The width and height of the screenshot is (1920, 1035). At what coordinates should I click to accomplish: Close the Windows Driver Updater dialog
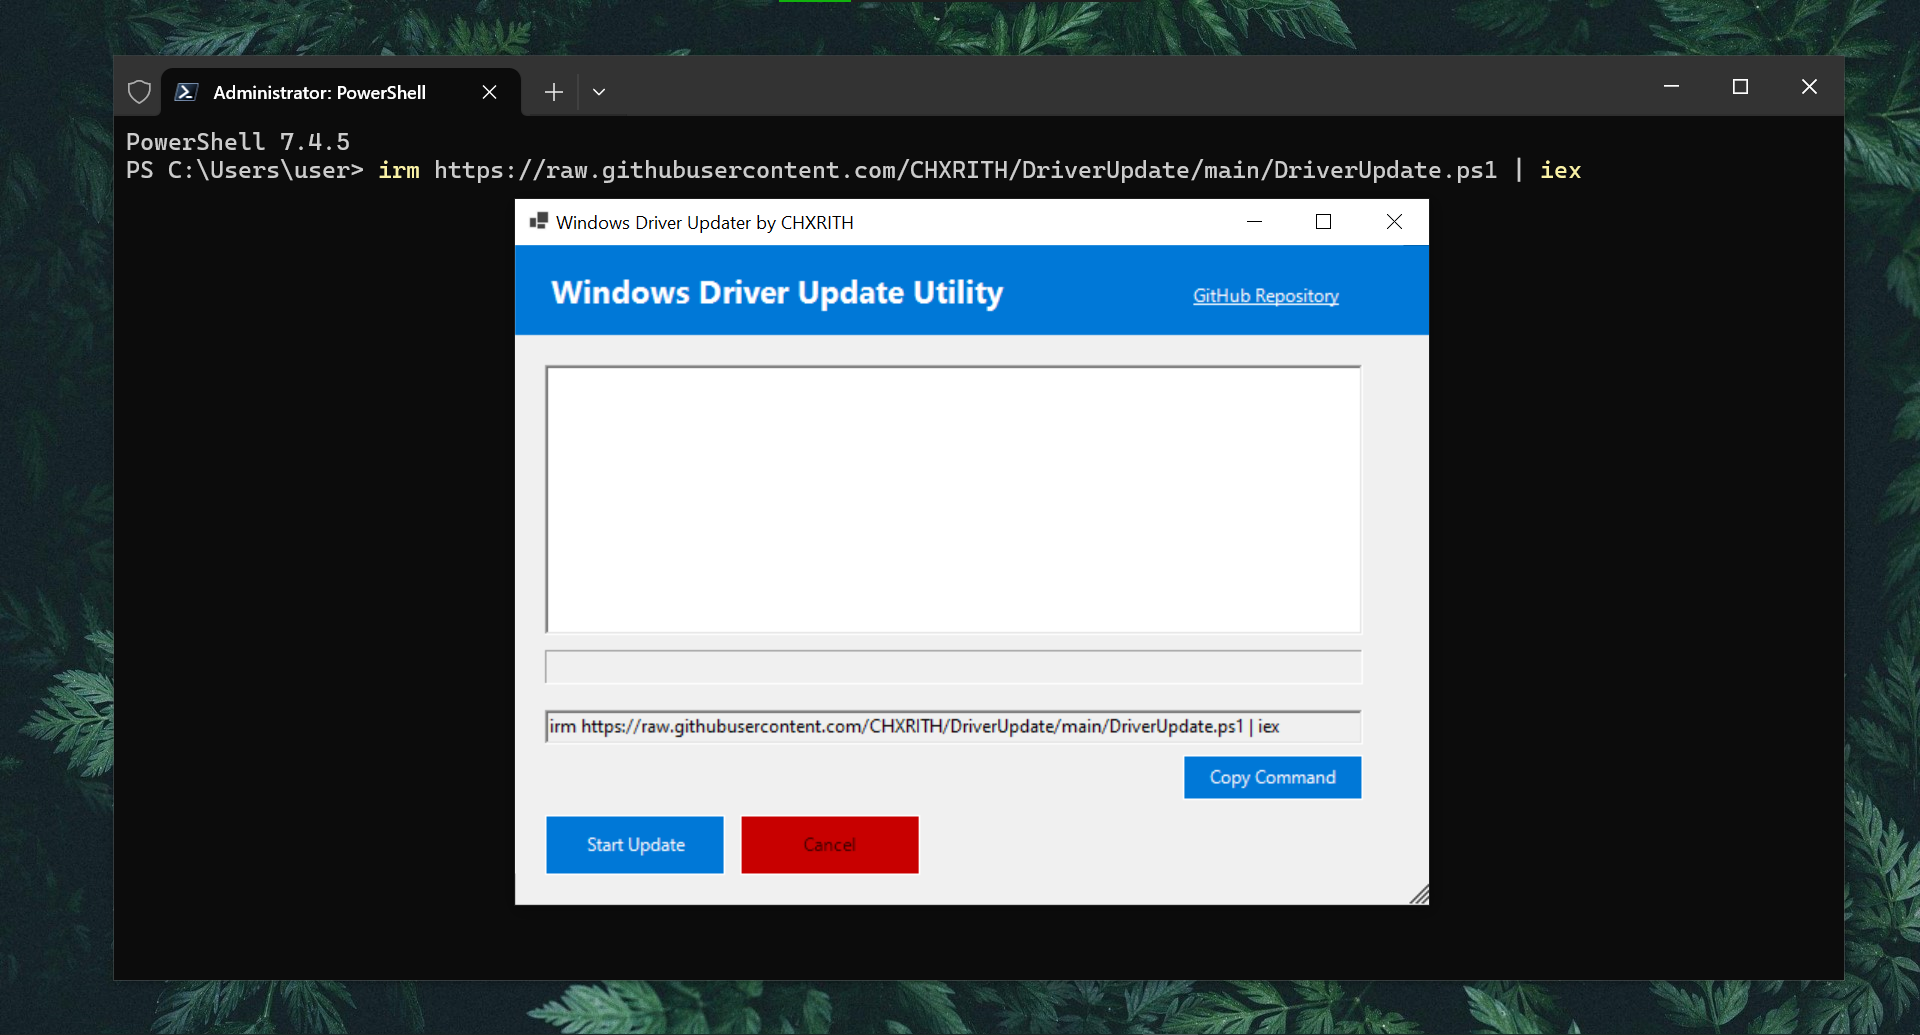[x=1394, y=221]
